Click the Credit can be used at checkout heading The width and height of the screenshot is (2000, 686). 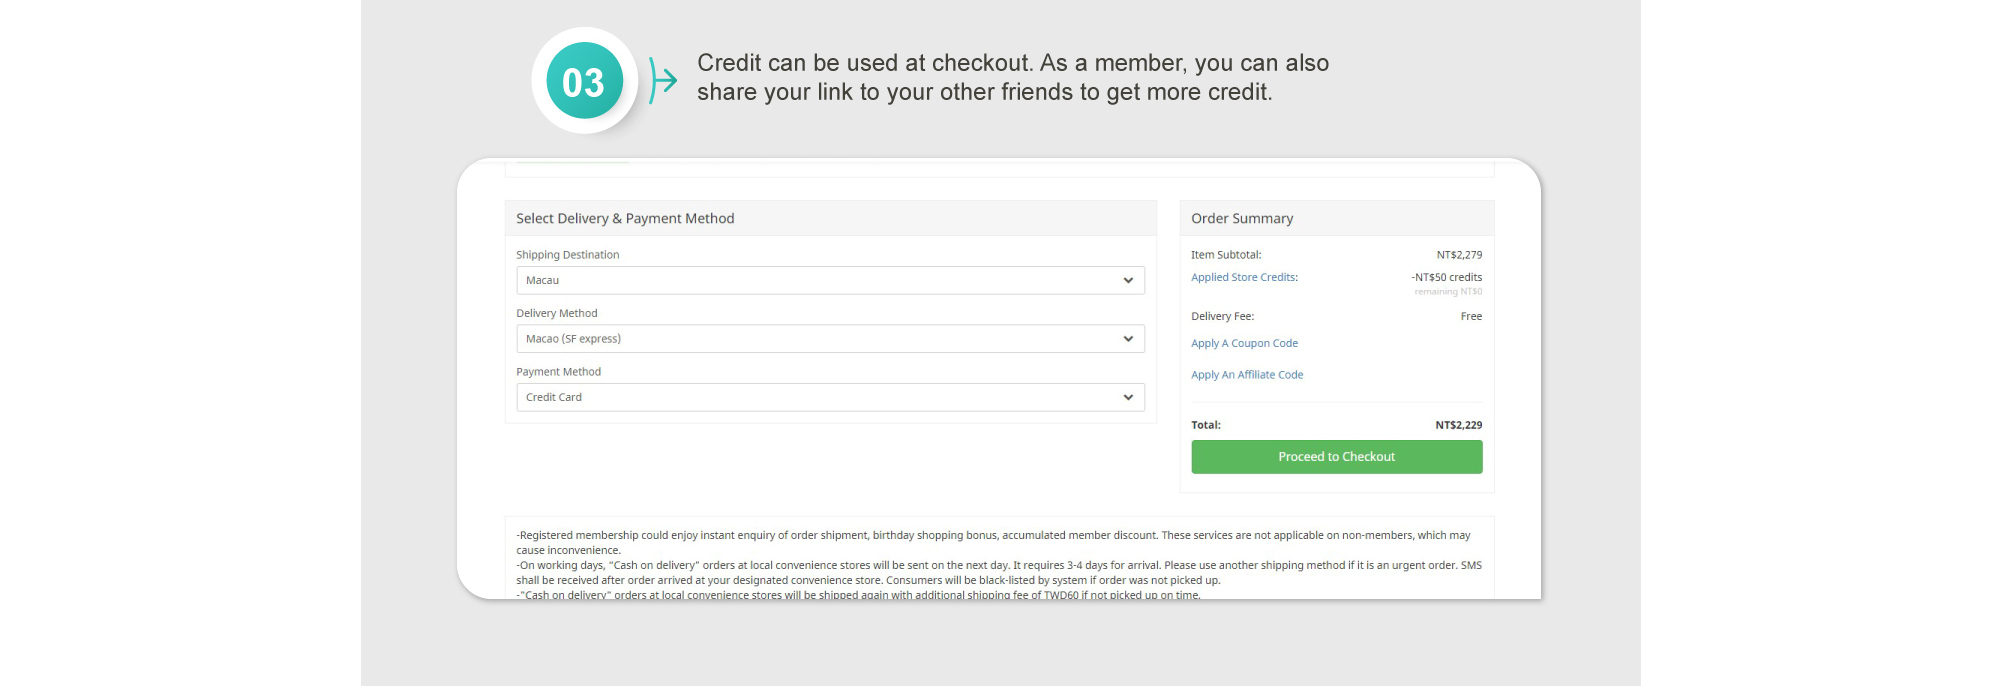click(1012, 77)
